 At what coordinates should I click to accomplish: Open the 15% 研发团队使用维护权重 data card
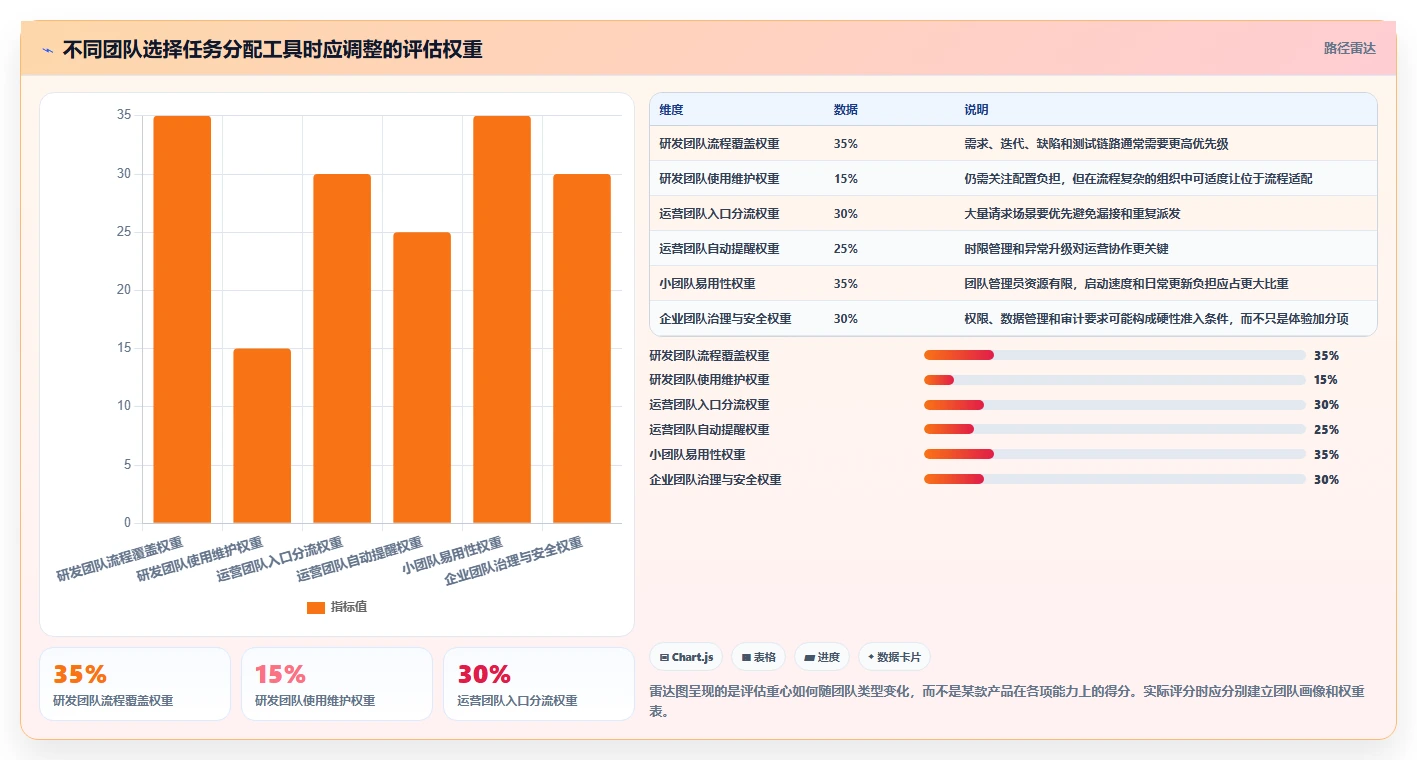tap(337, 684)
